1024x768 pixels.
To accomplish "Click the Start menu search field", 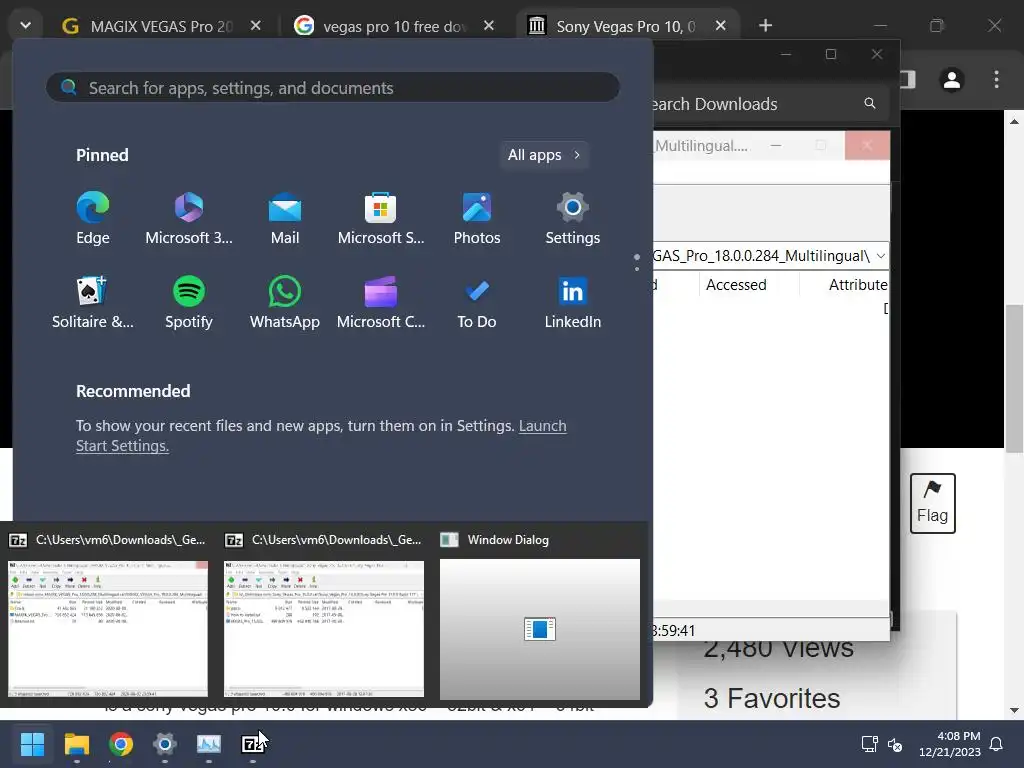I will (x=333, y=88).
